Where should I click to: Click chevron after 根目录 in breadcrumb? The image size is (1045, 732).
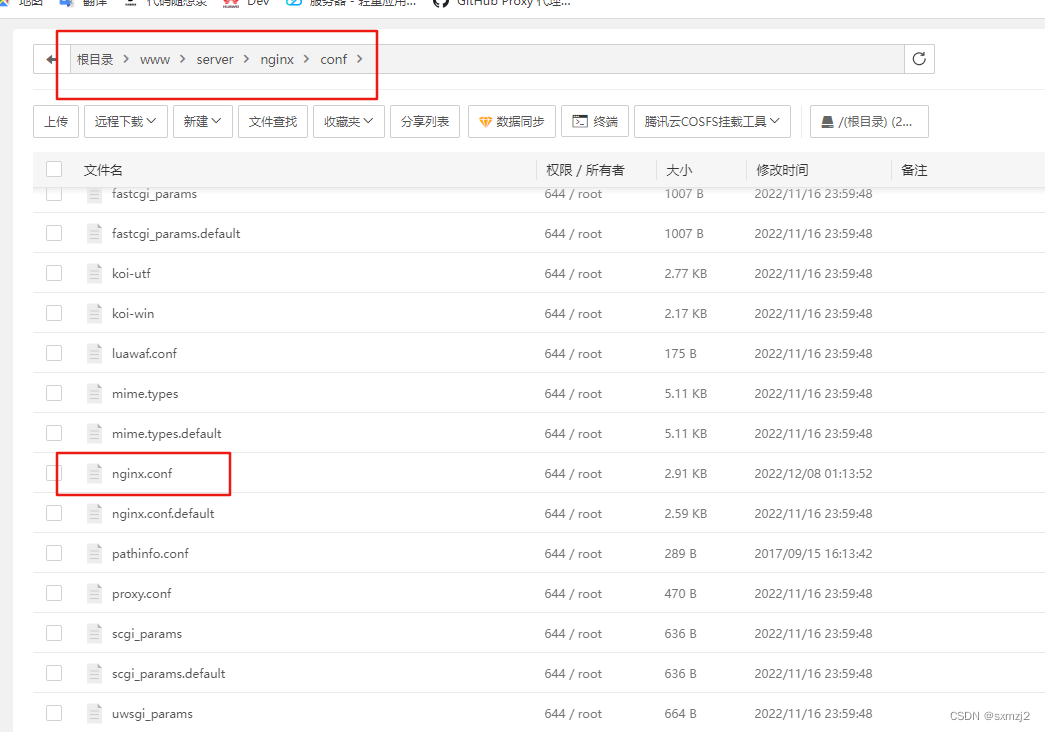[x=126, y=59]
